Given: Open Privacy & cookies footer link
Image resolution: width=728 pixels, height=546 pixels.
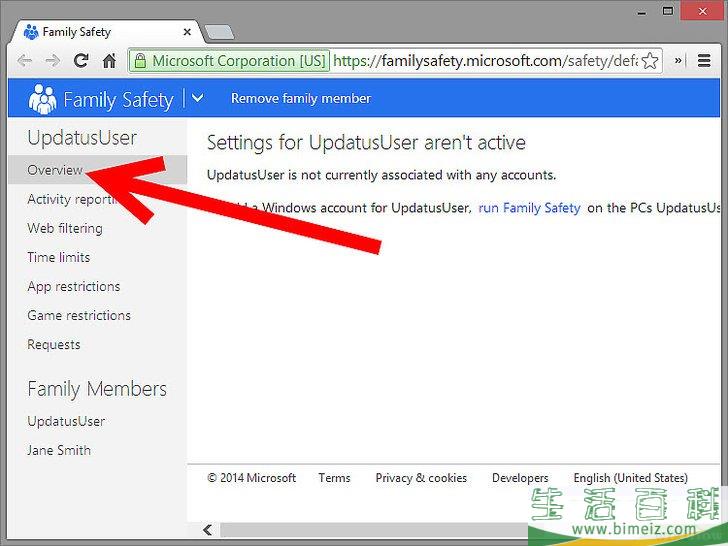Looking at the screenshot, I should pos(421,478).
